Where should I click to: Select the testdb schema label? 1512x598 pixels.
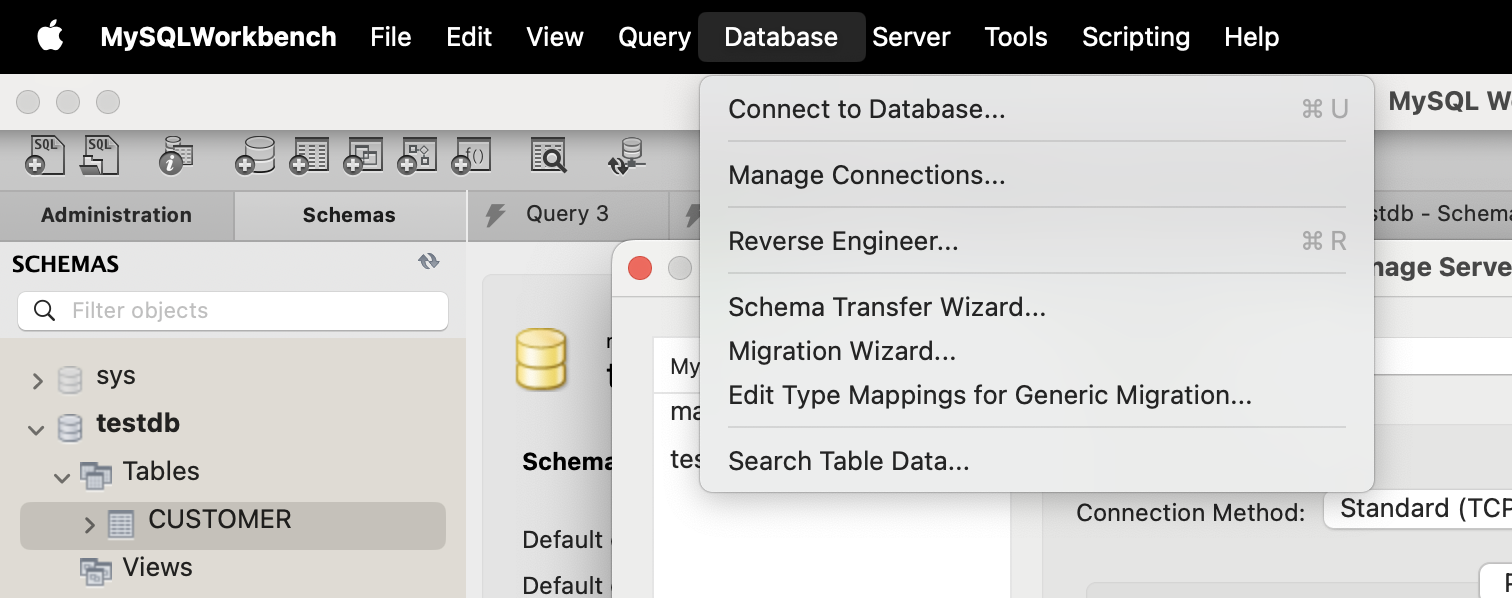pos(138,423)
